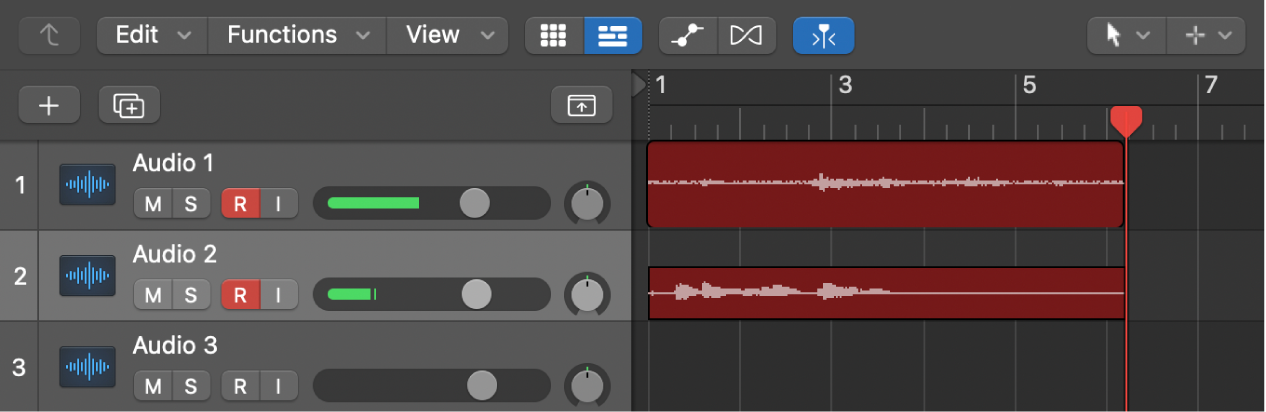Open the Edit menu
1266x412 pixels.
152,35
